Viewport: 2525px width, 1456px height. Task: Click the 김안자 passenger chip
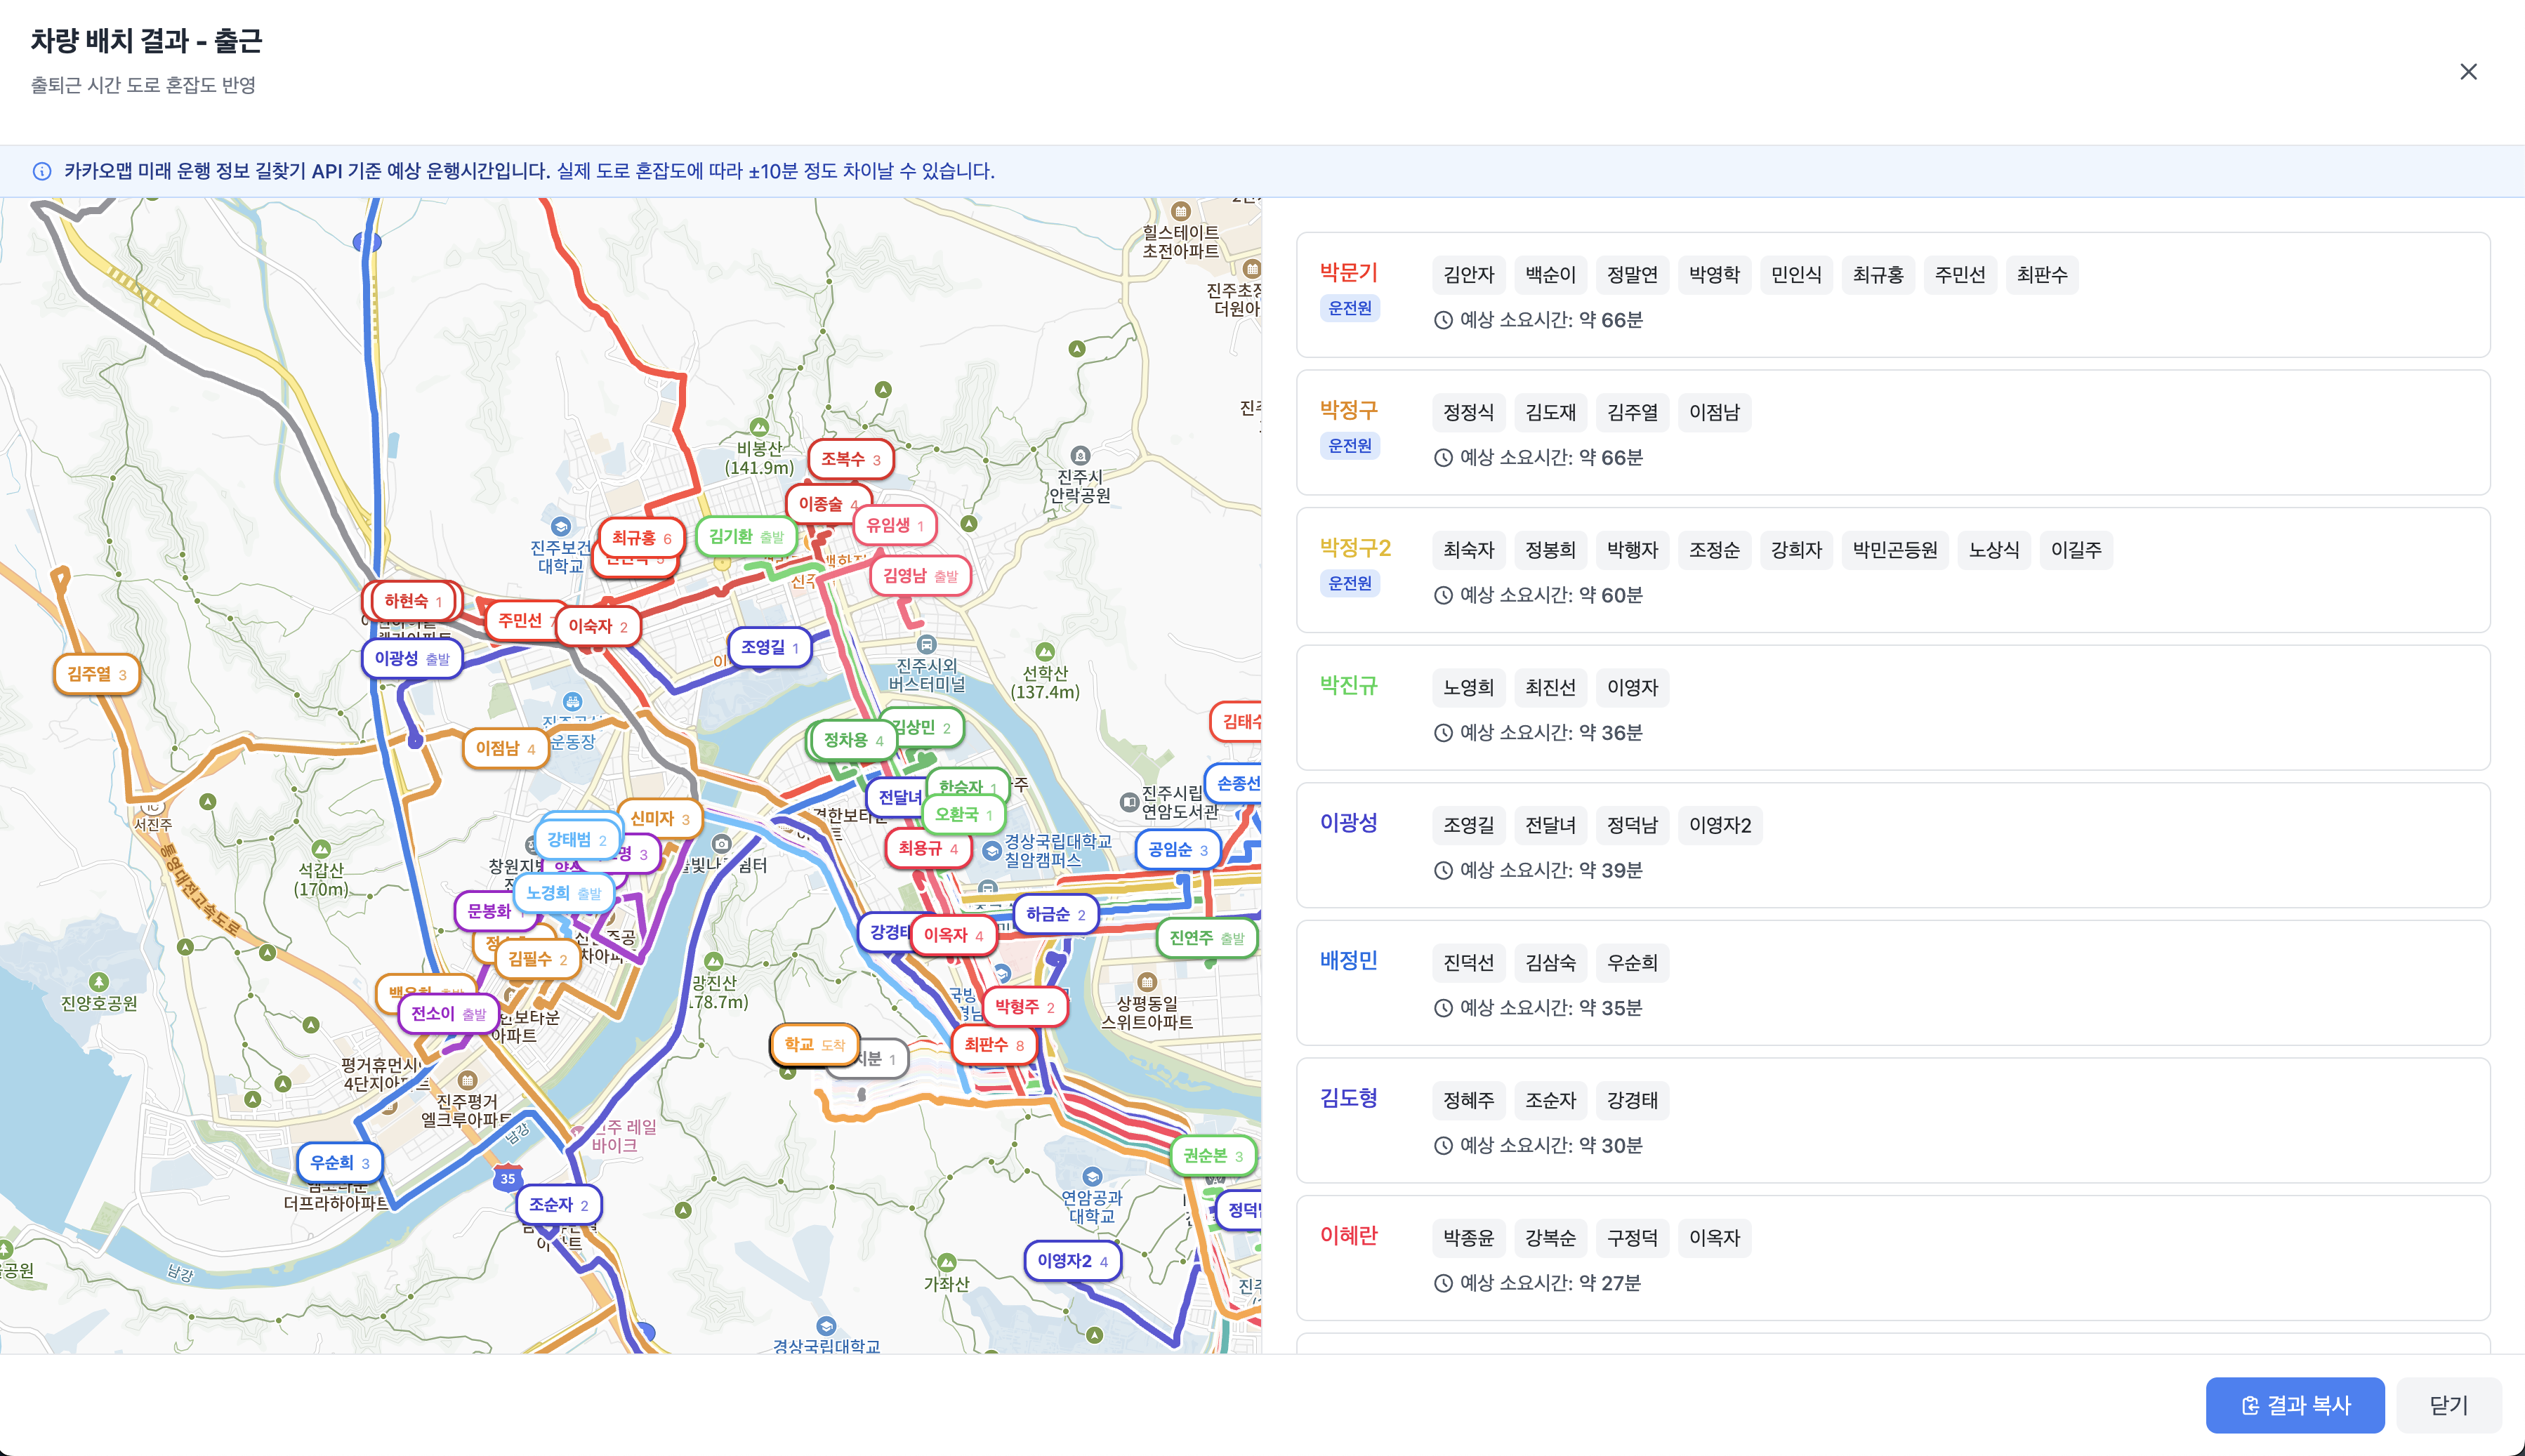(x=1468, y=275)
